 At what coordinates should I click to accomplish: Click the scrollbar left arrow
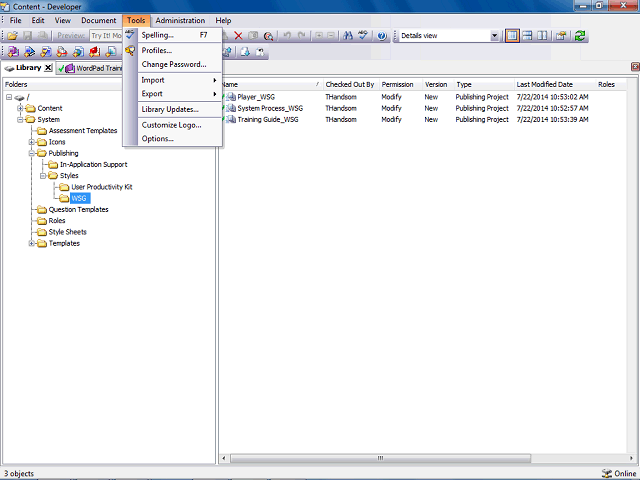tap(224, 458)
